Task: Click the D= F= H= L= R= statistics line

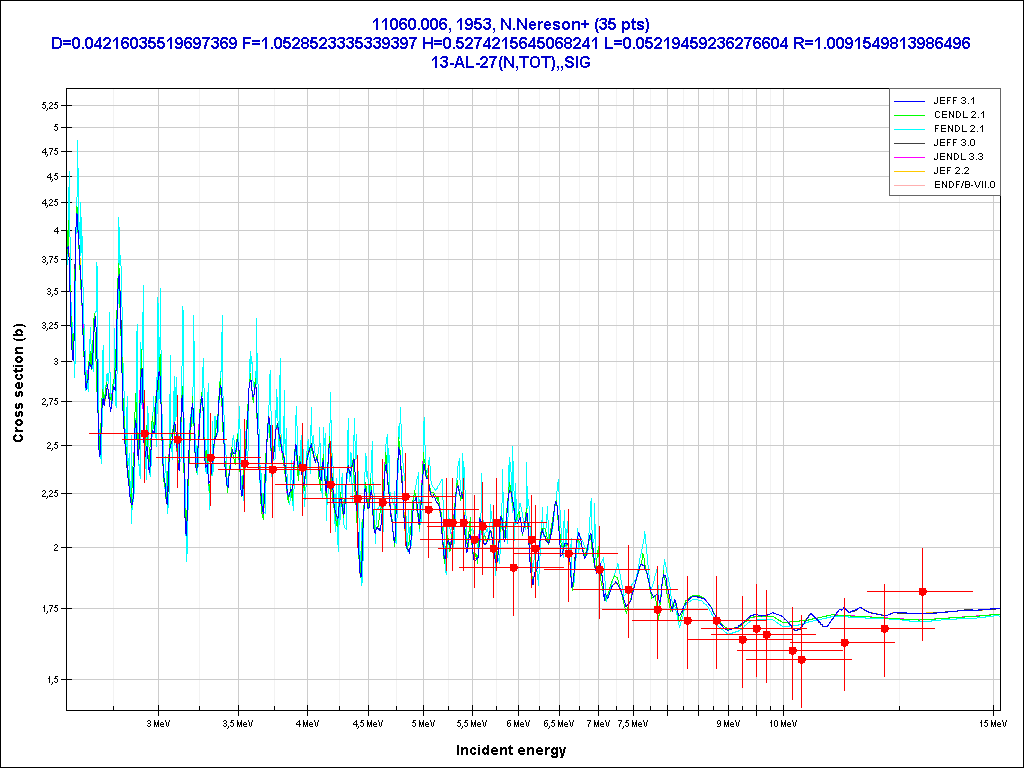Action: click(x=511, y=43)
